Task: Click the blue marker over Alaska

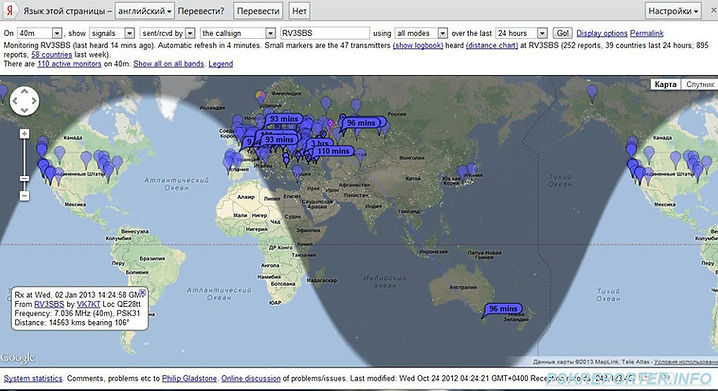Action: pos(592,92)
